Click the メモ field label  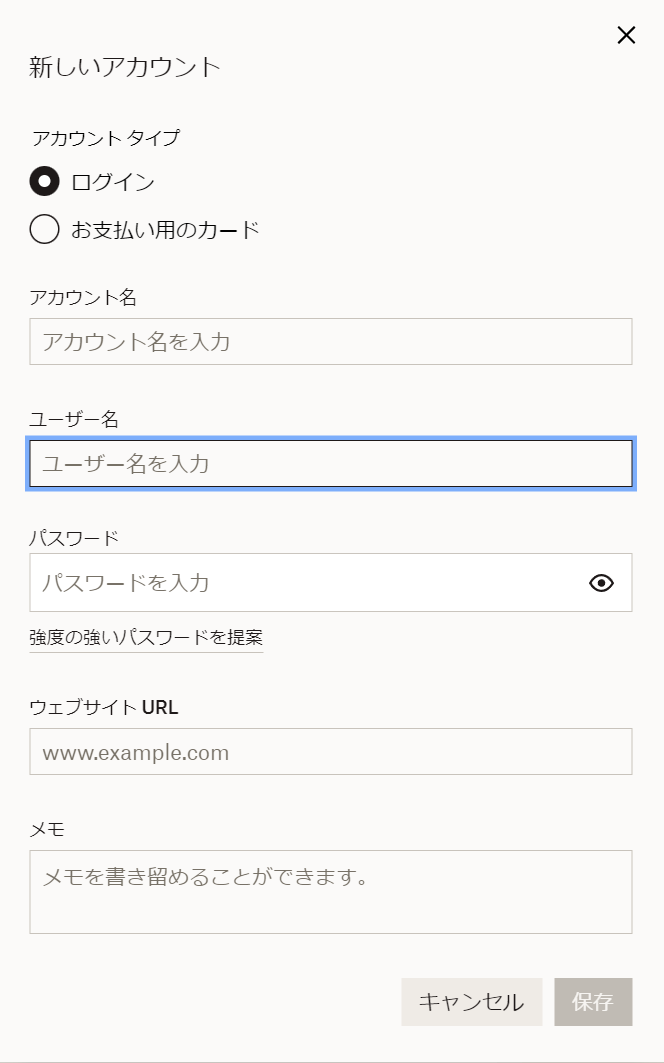pyautogui.click(x=47, y=829)
